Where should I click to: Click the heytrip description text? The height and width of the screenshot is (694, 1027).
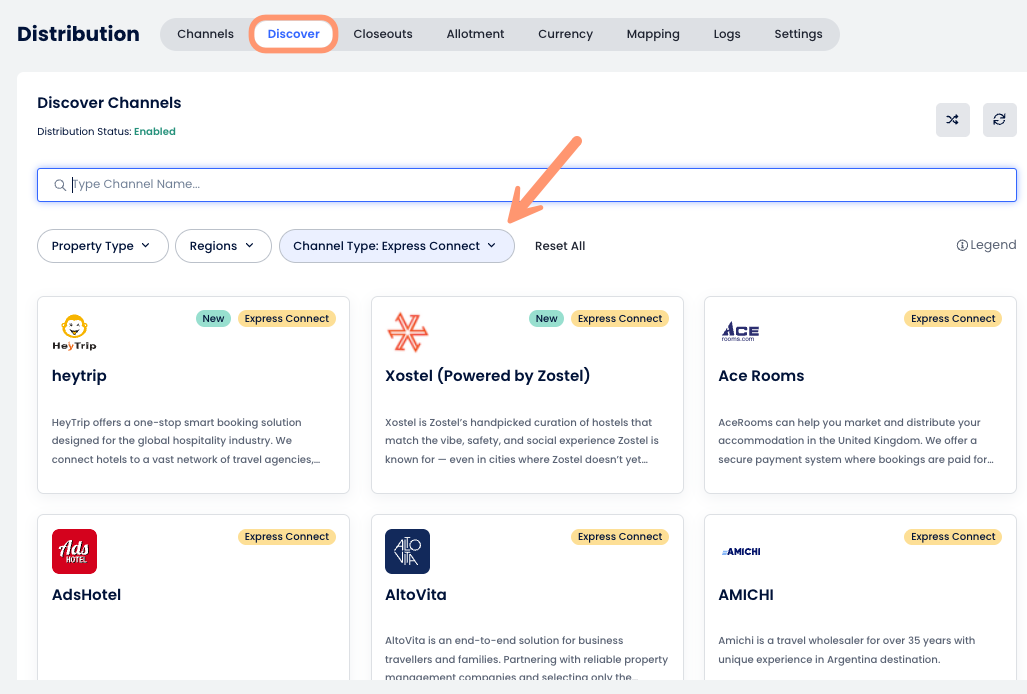point(186,441)
